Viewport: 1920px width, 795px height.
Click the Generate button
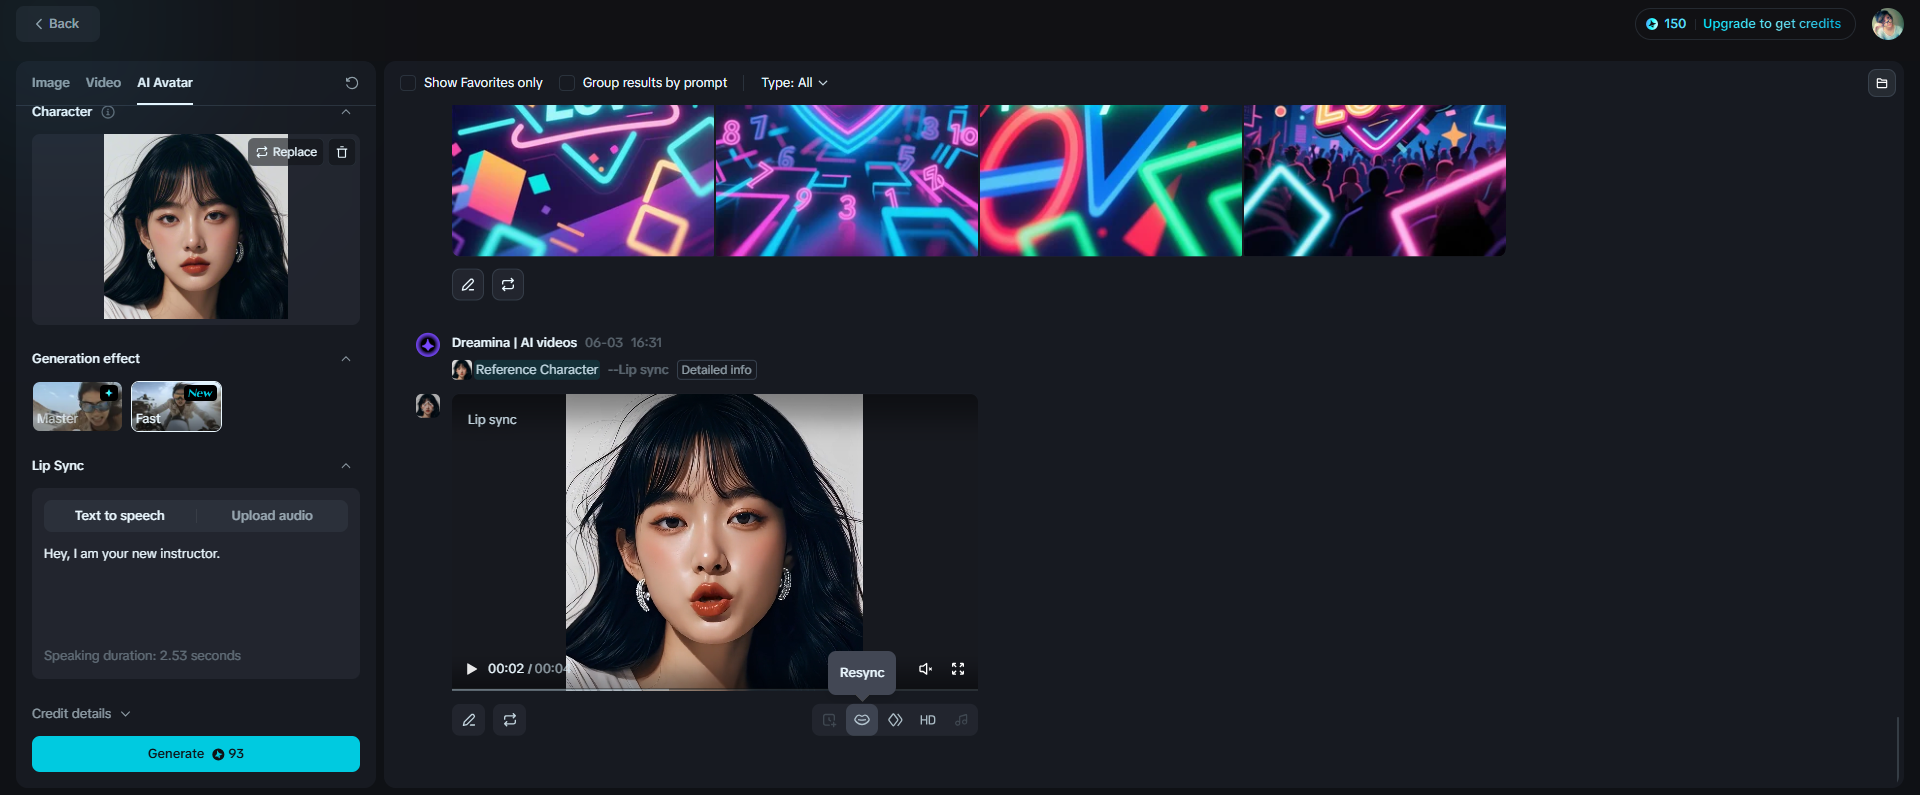point(196,754)
